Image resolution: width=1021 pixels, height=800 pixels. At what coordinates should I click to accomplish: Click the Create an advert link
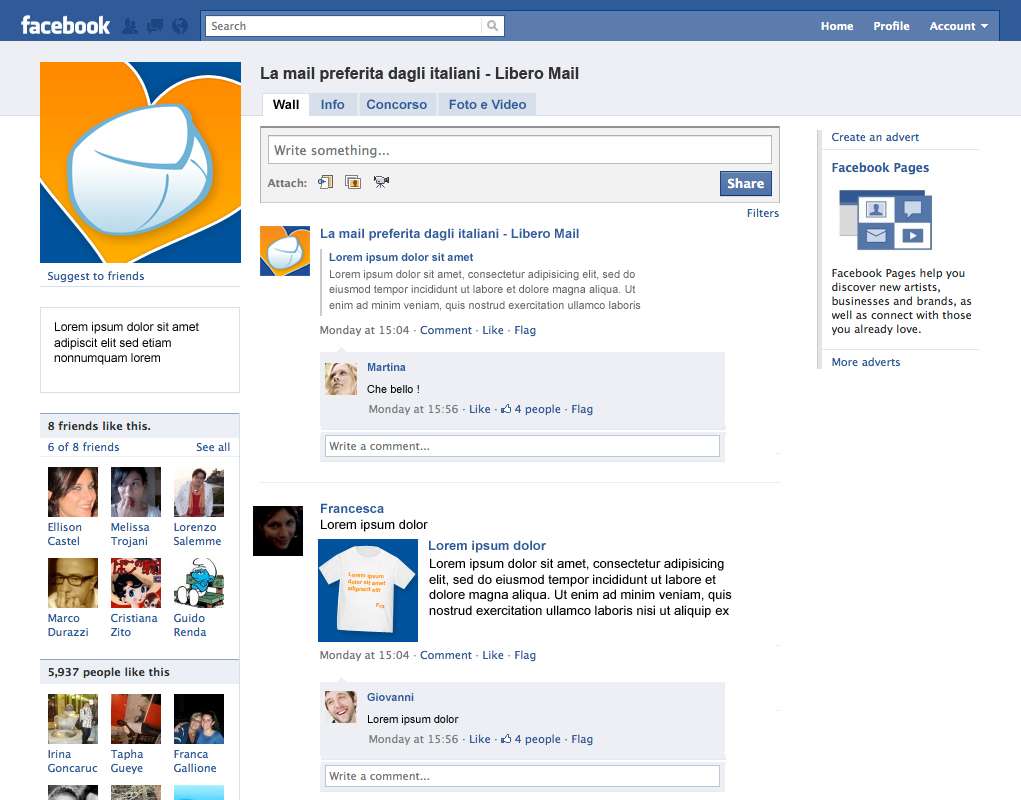point(875,137)
